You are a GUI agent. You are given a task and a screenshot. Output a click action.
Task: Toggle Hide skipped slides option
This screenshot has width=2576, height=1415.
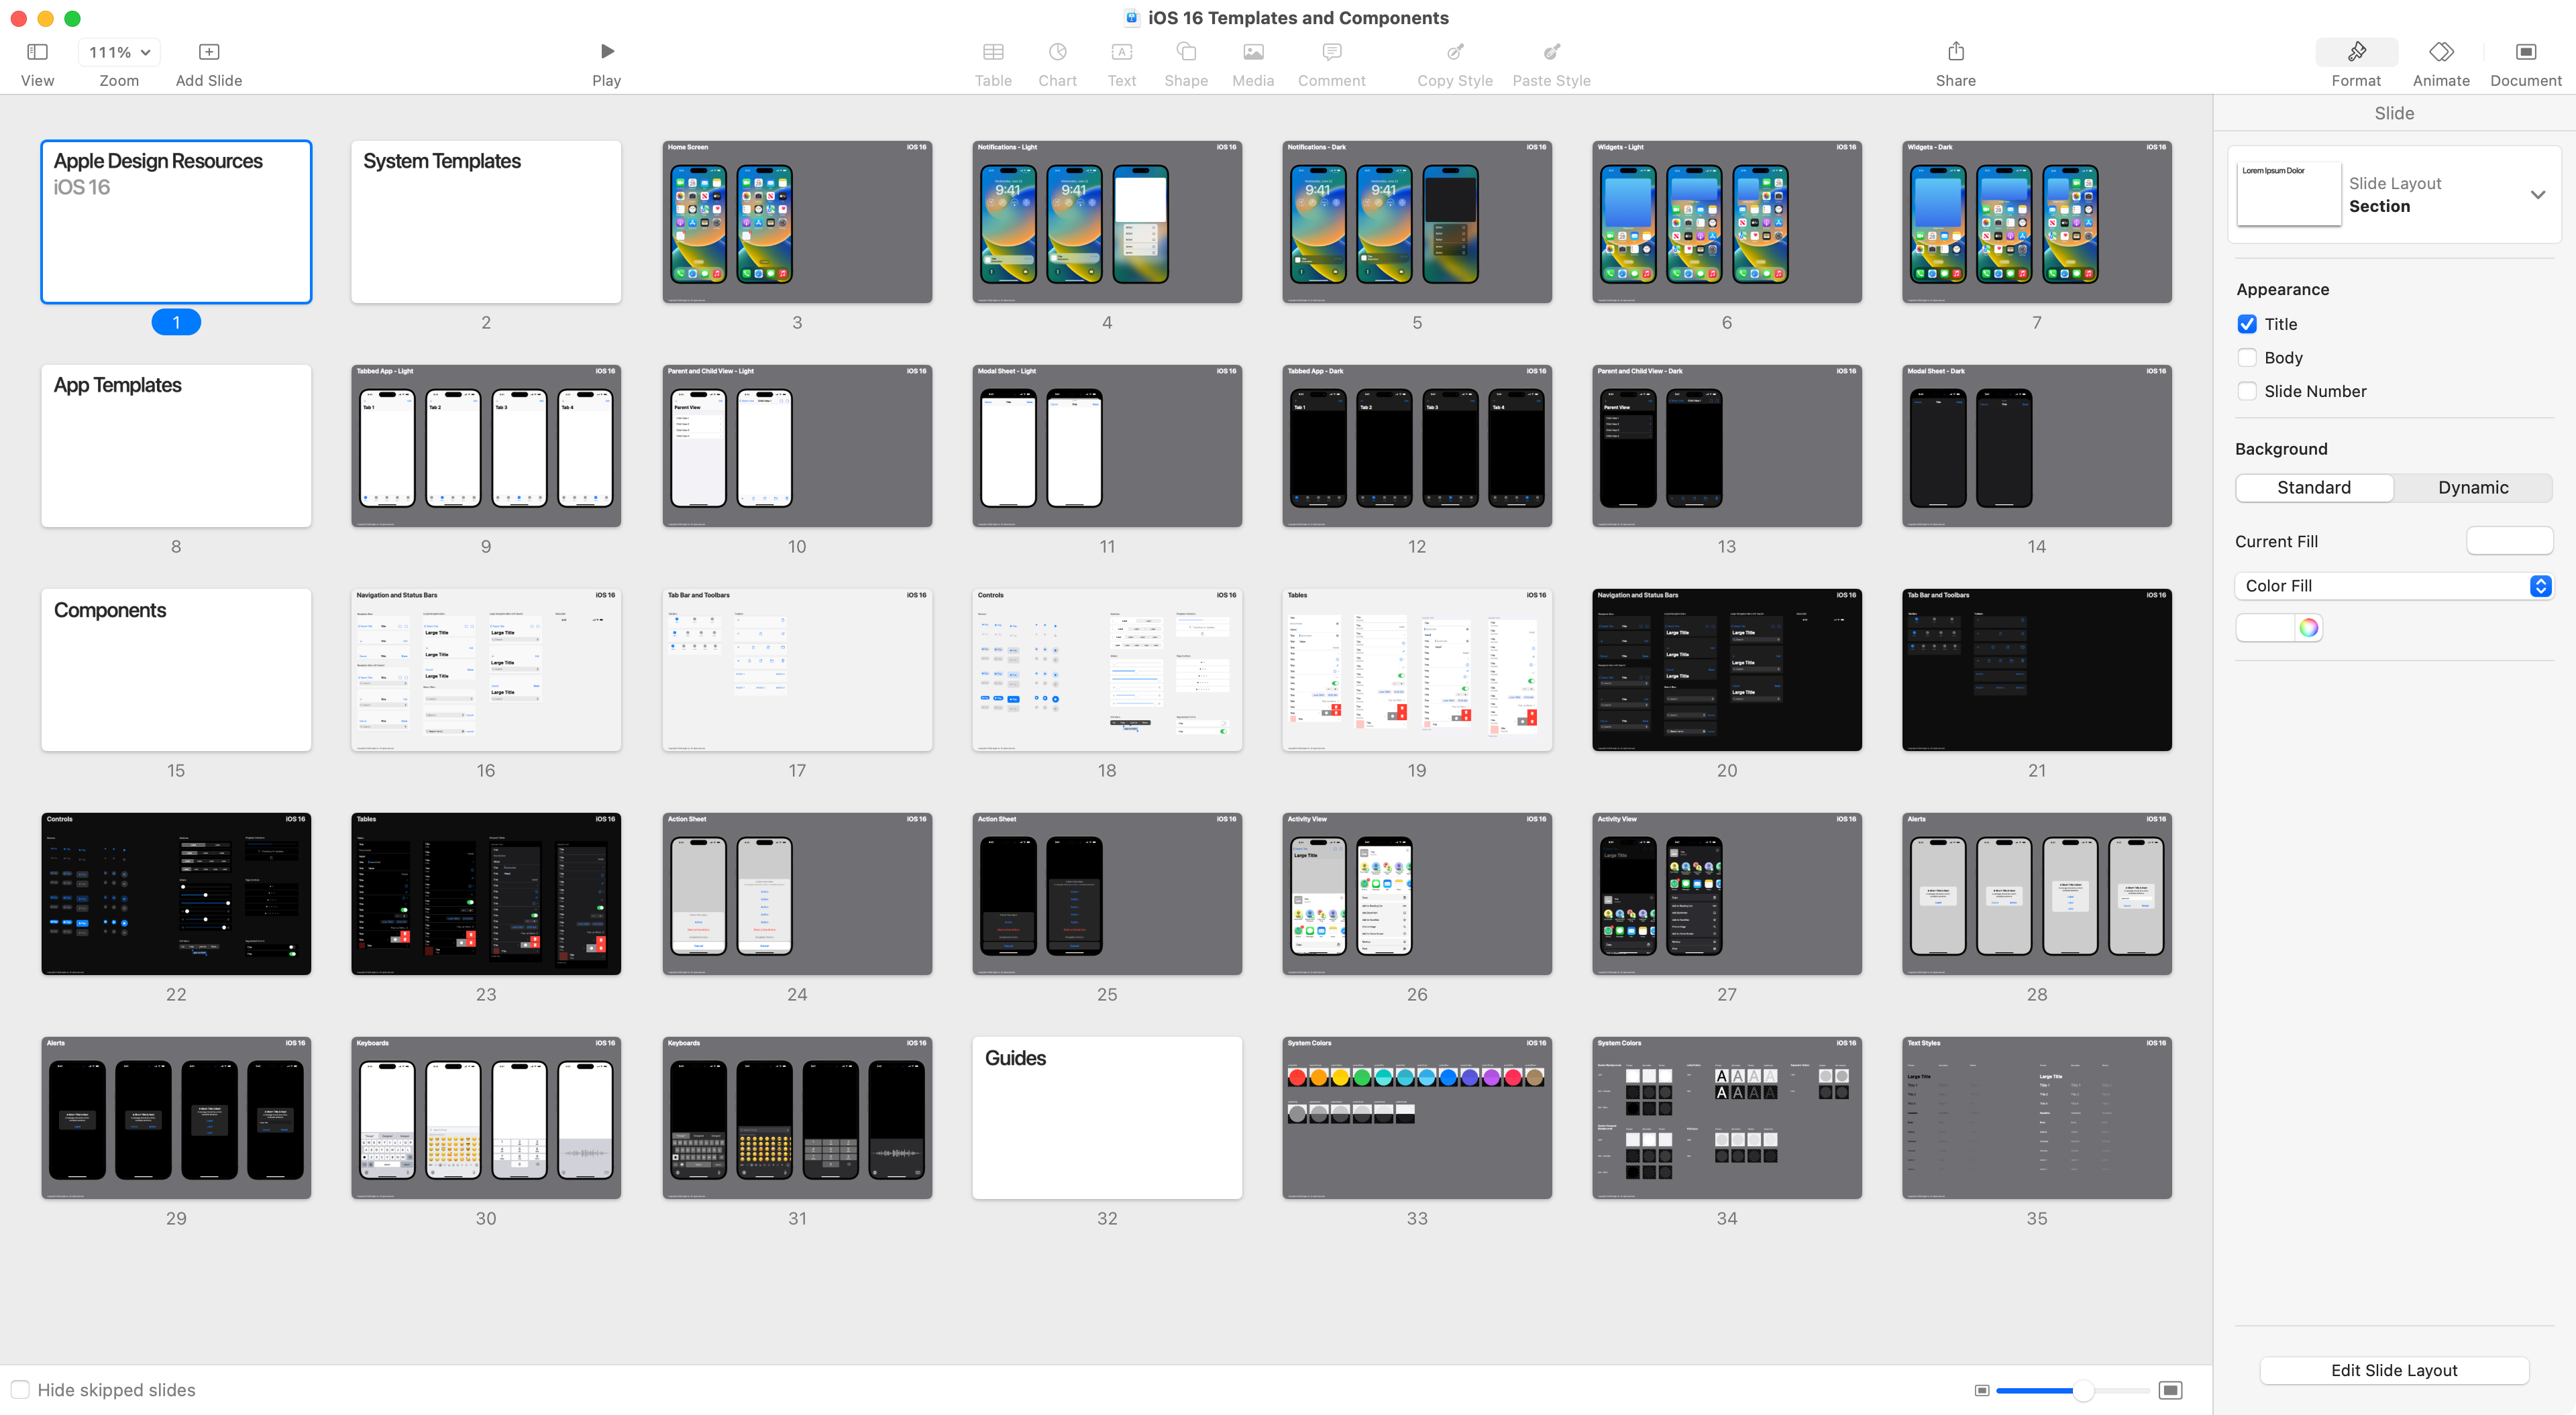(20, 1390)
